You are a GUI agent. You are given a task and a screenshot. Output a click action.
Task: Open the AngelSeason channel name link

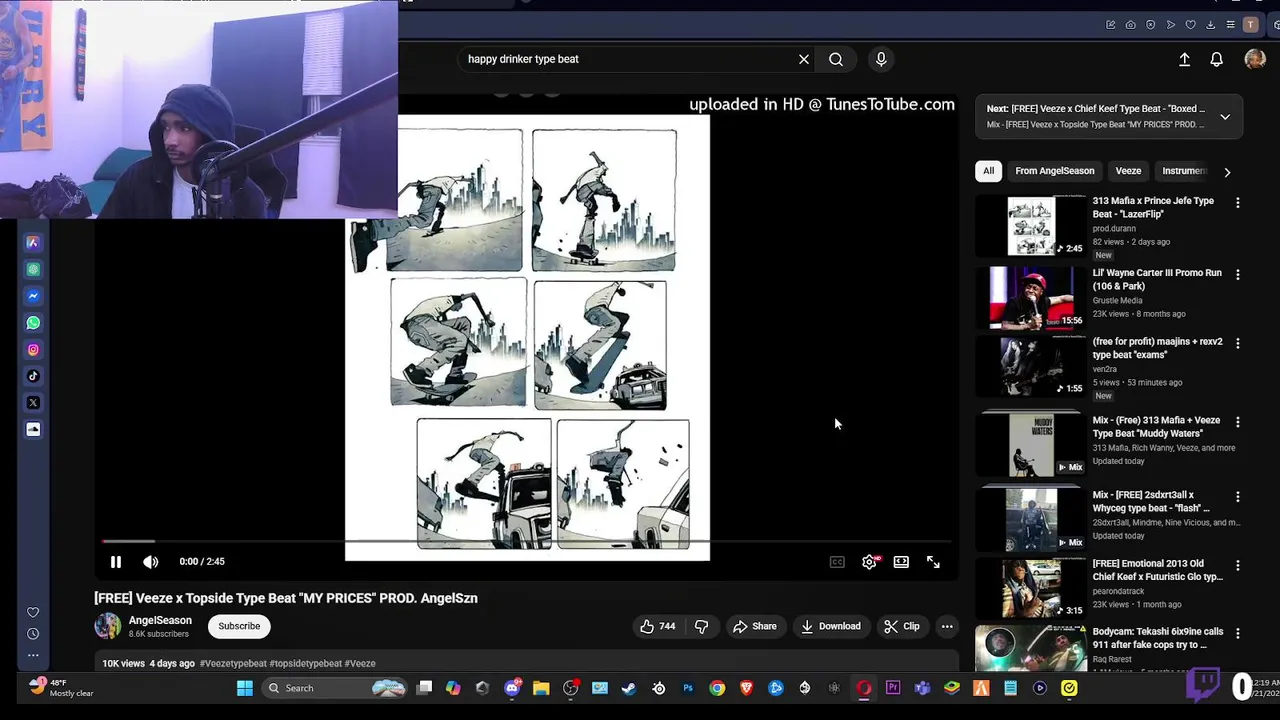tap(160, 620)
